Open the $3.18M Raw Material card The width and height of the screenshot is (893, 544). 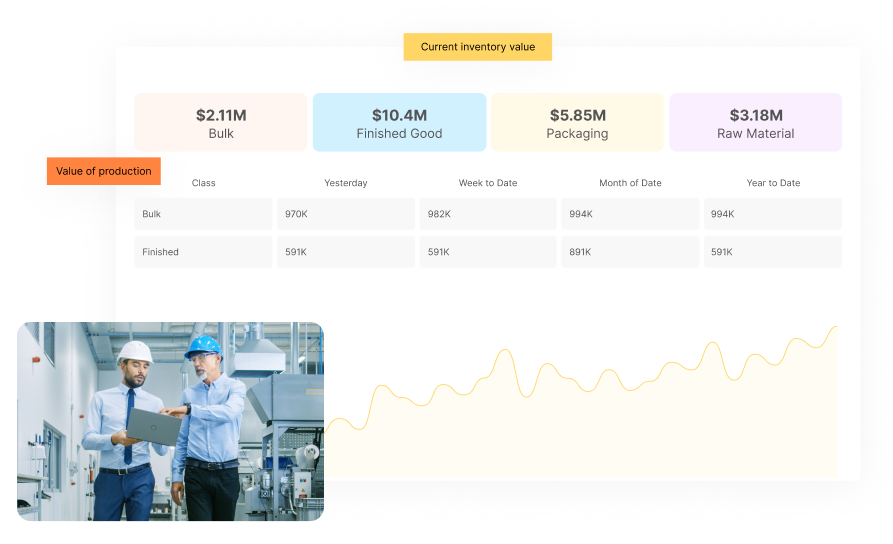[755, 123]
